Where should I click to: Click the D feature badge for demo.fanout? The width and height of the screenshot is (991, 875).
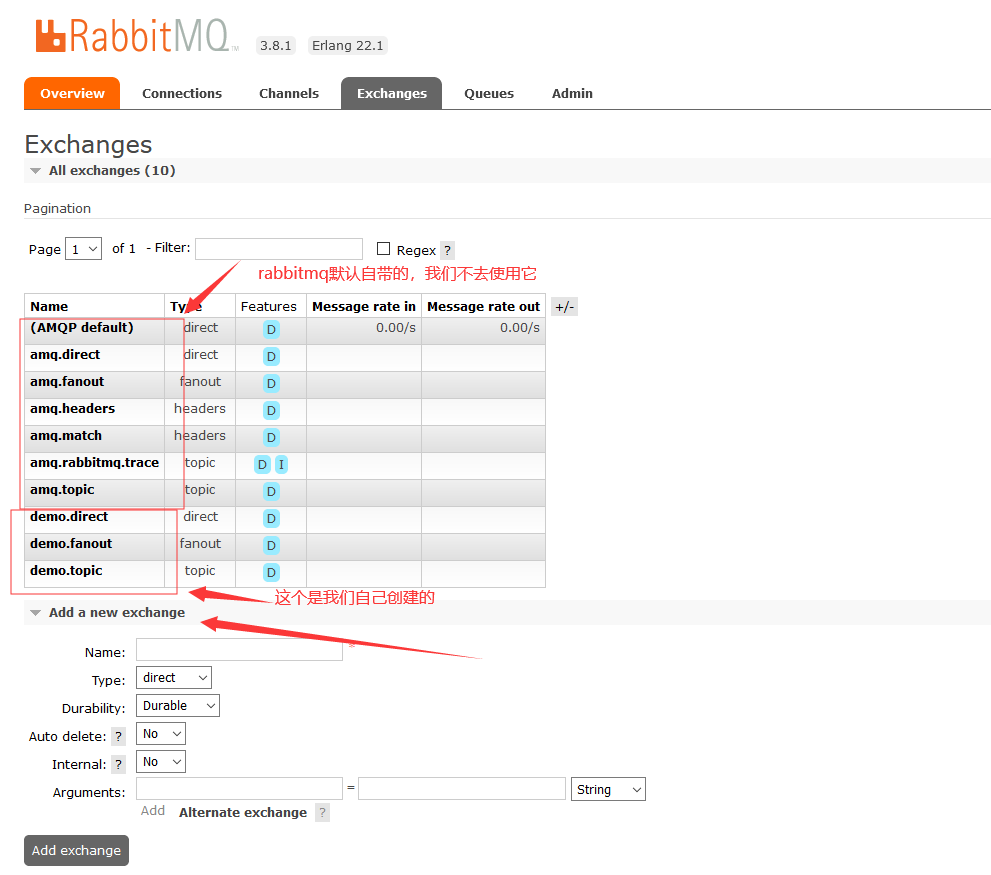tap(271, 546)
